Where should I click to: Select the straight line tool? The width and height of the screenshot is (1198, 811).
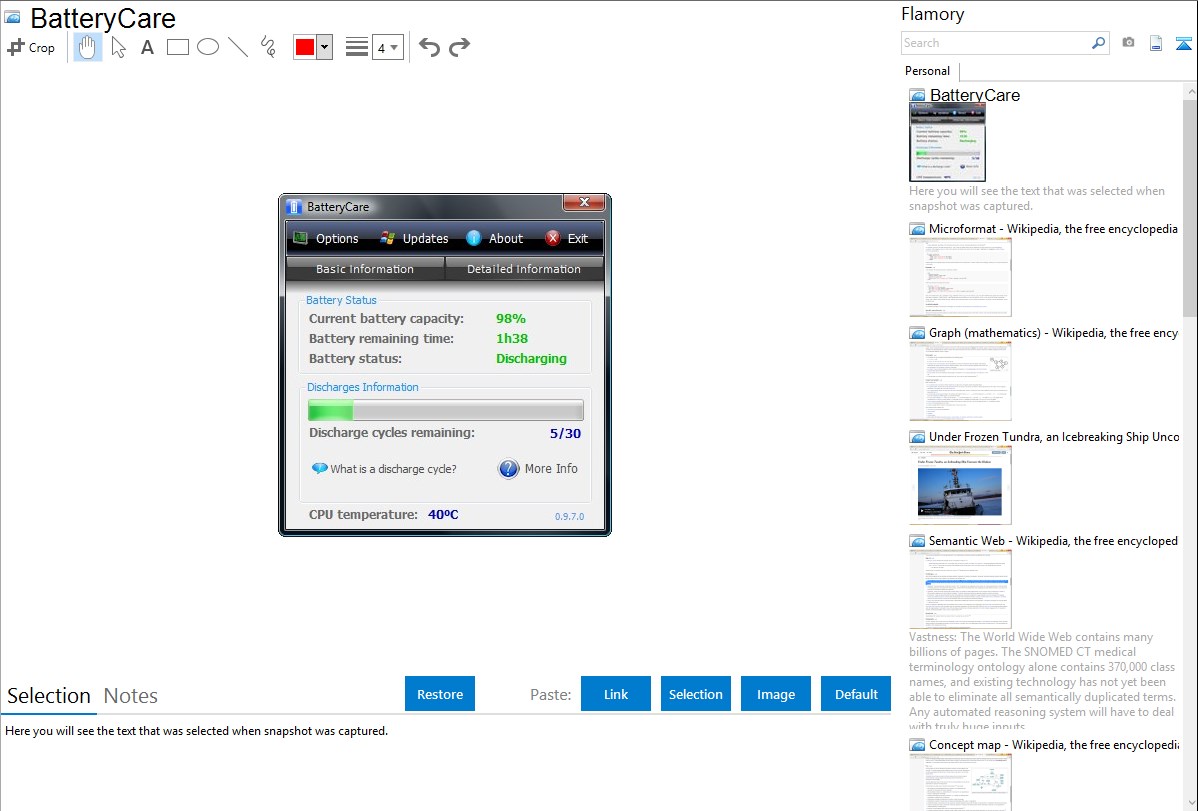[x=238, y=47]
